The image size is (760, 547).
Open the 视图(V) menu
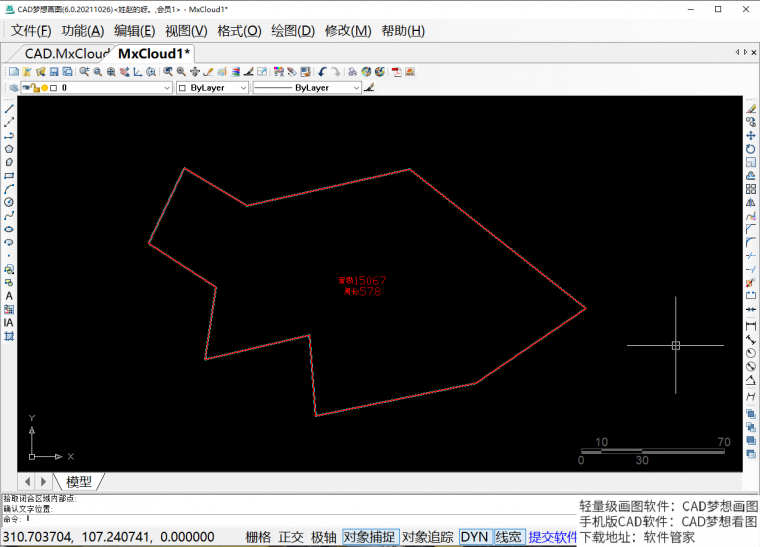(186, 31)
